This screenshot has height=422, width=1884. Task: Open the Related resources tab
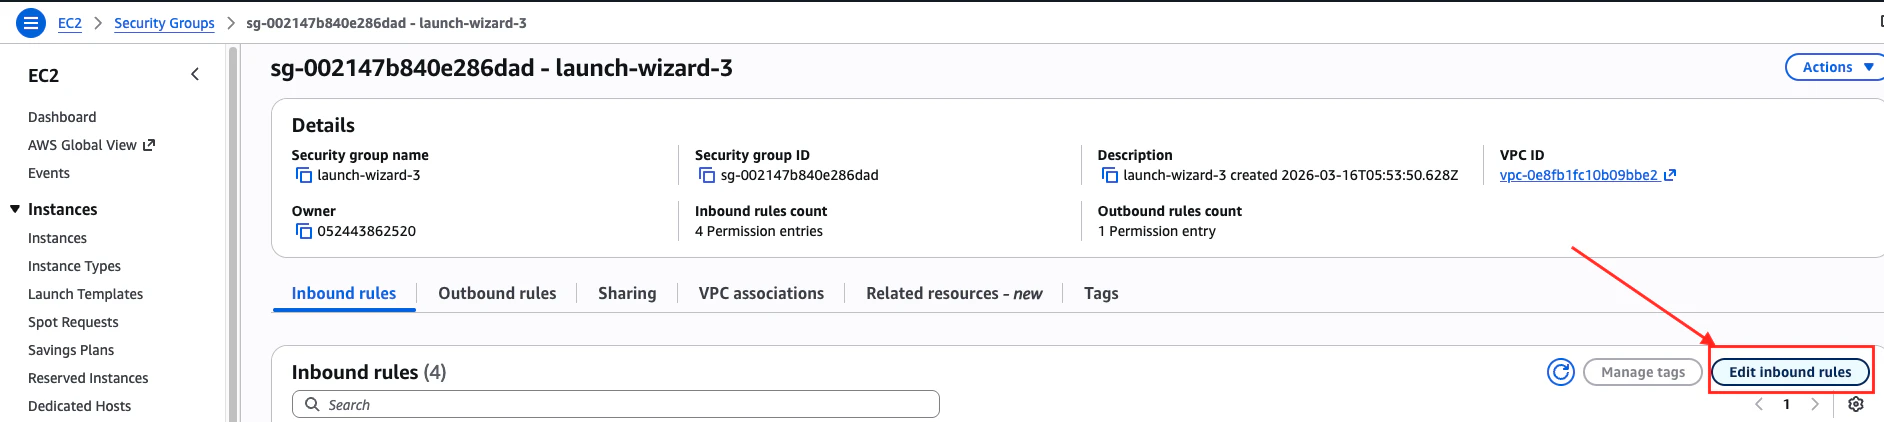[x=954, y=293]
